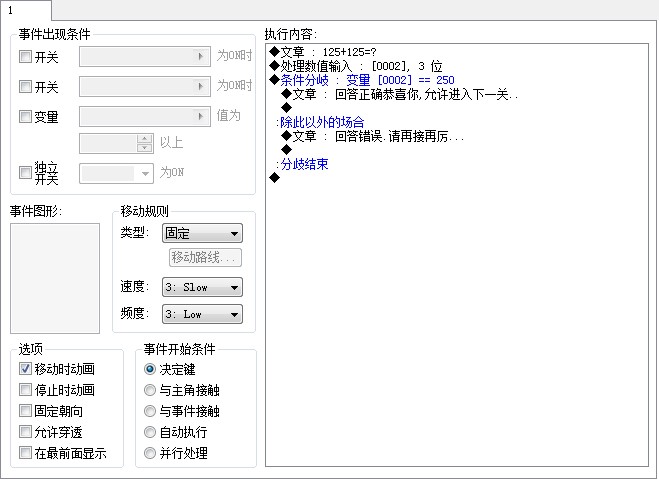Click the event graphic preview box
Image resolution: width=659 pixels, height=480 pixels.
[55, 278]
